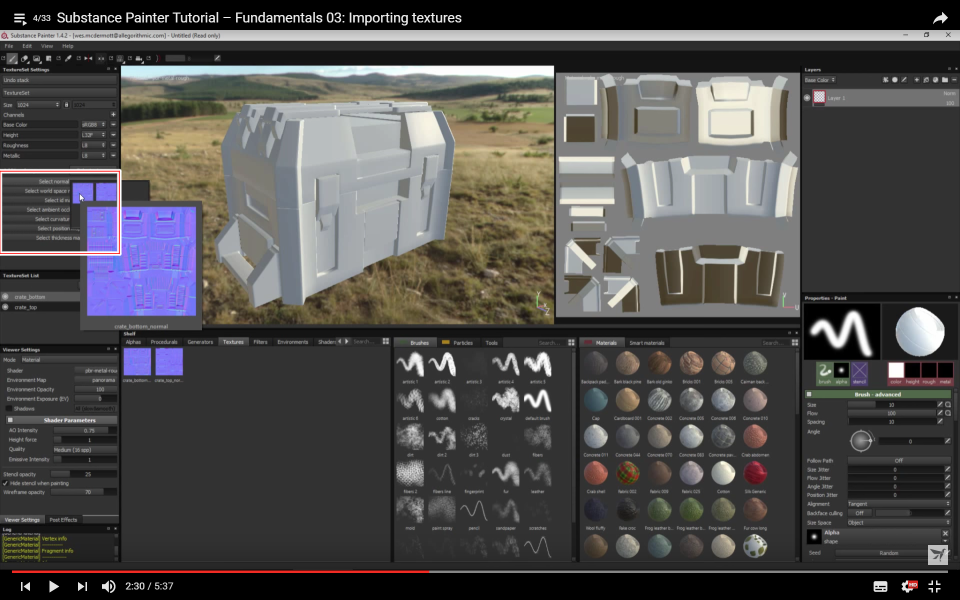Switch to the Post Effects tab
The width and height of the screenshot is (960, 600).
click(x=63, y=520)
